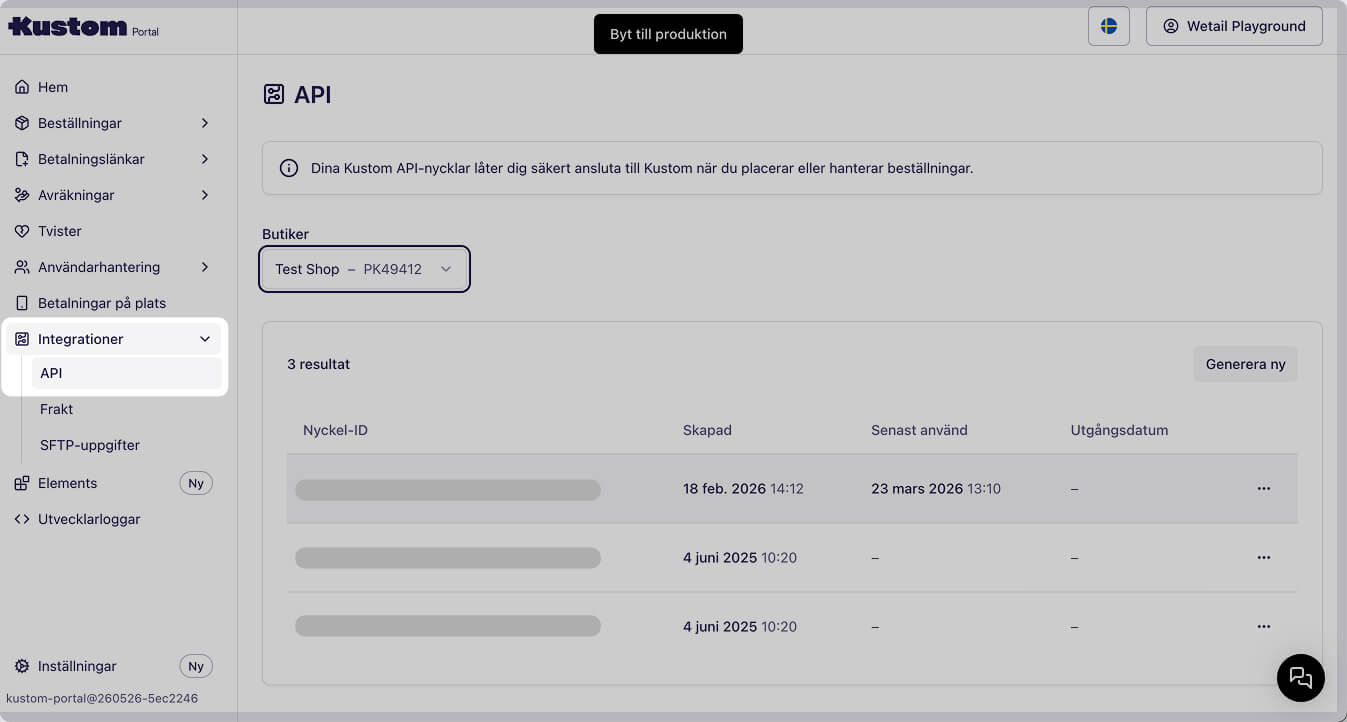Viewport: 1347px width, 722px height.
Task: Collapse the Integrationer section chevron
Action: click(205, 339)
